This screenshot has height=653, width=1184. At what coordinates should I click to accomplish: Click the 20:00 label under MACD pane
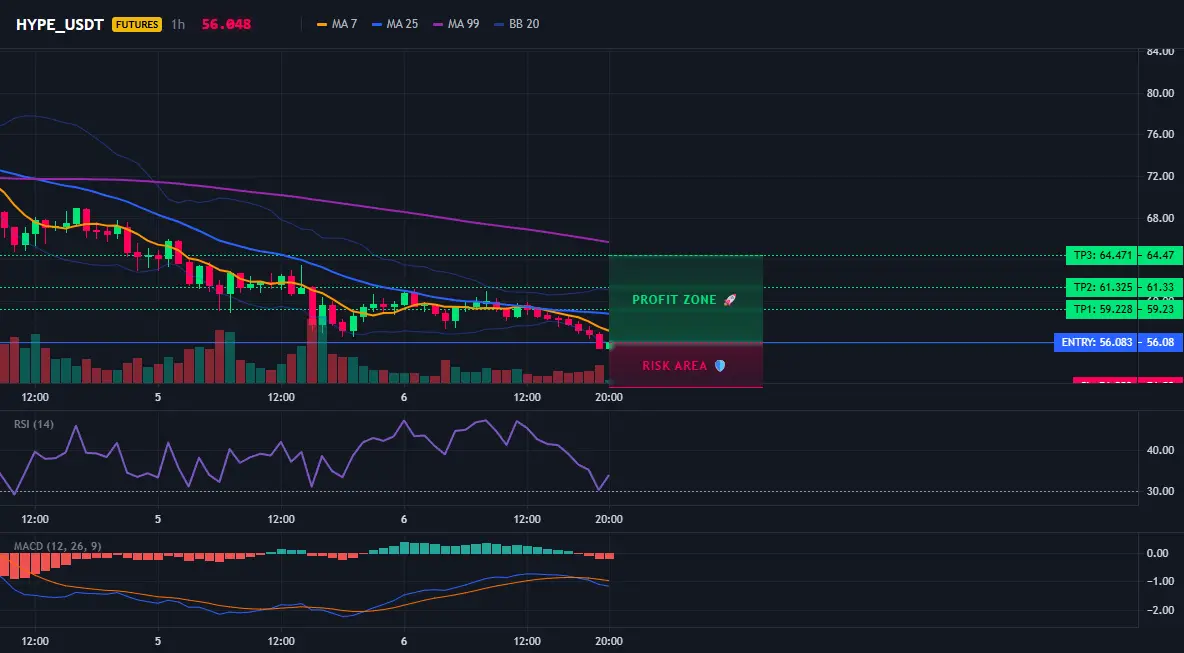609,642
